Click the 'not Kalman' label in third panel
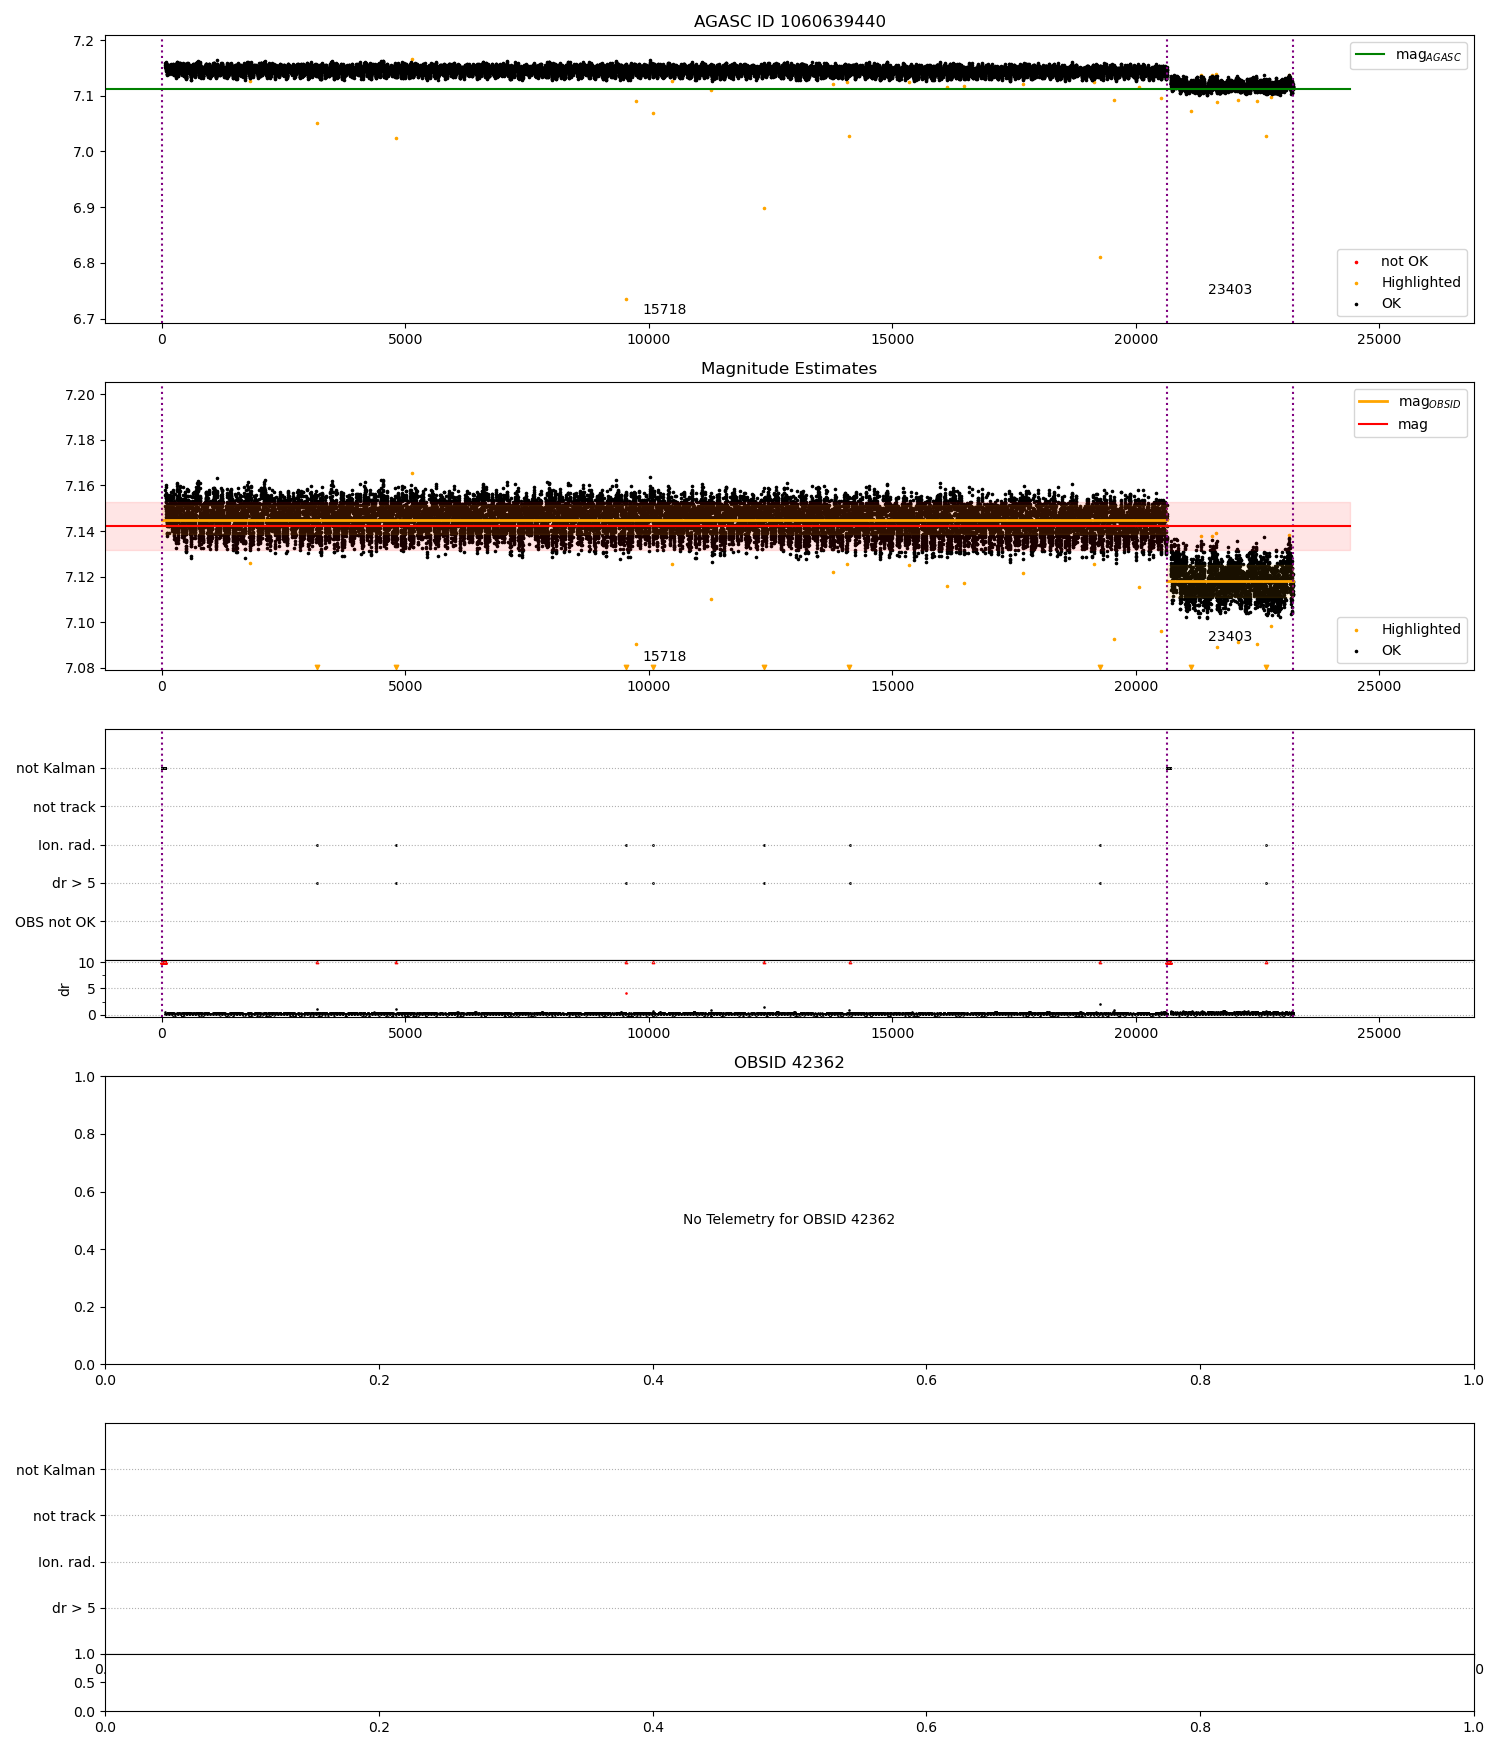Viewport: 1500px width, 1750px height. pyautogui.click(x=56, y=769)
